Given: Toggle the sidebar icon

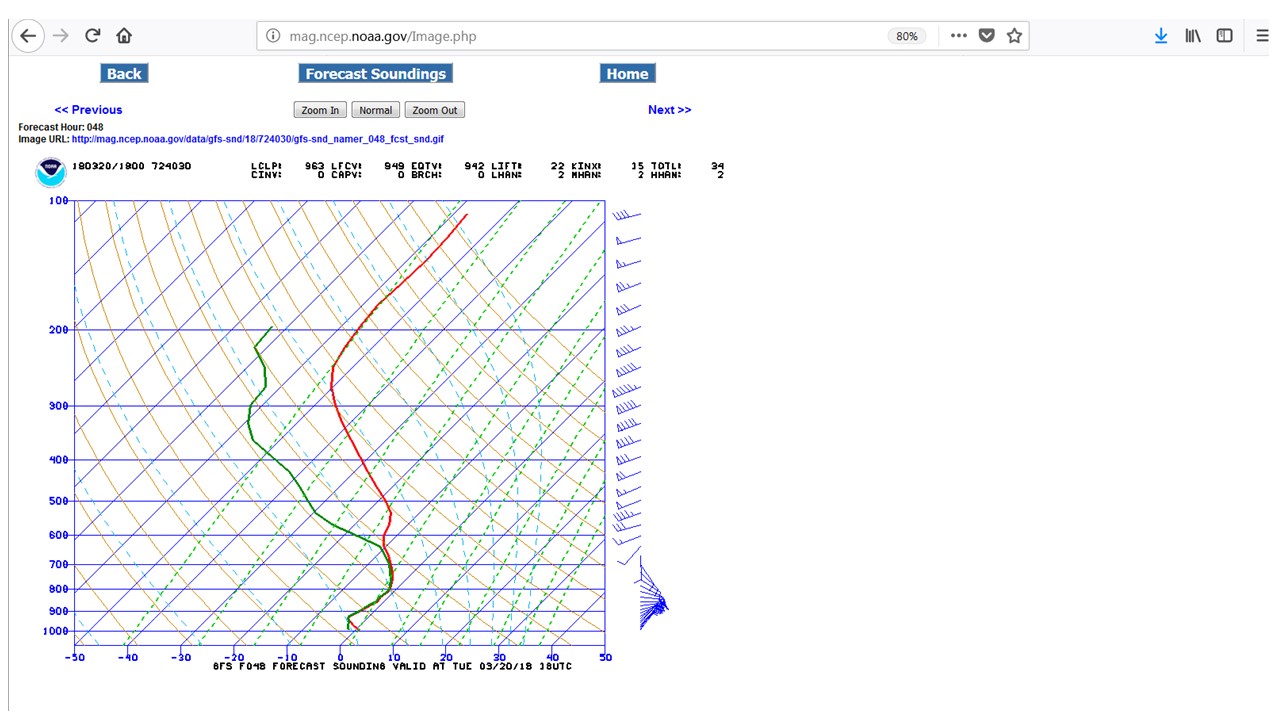Looking at the screenshot, I should pyautogui.click(x=1224, y=36).
